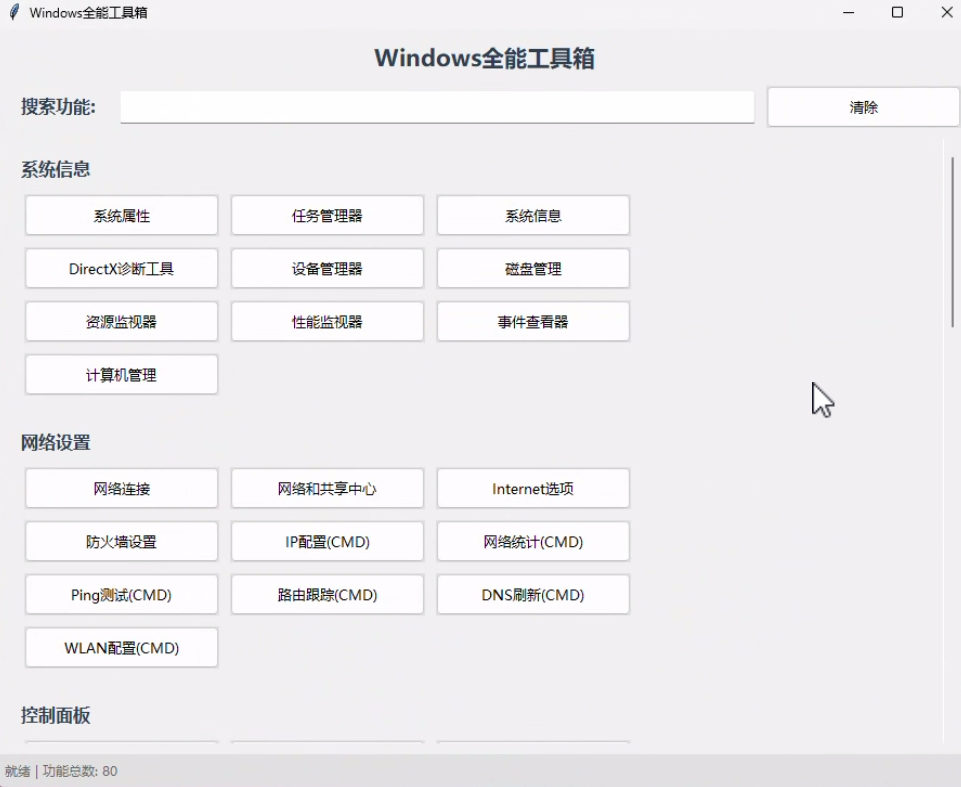Run WLAN配置(CMD)
The width and height of the screenshot is (961, 787).
tap(121, 647)
